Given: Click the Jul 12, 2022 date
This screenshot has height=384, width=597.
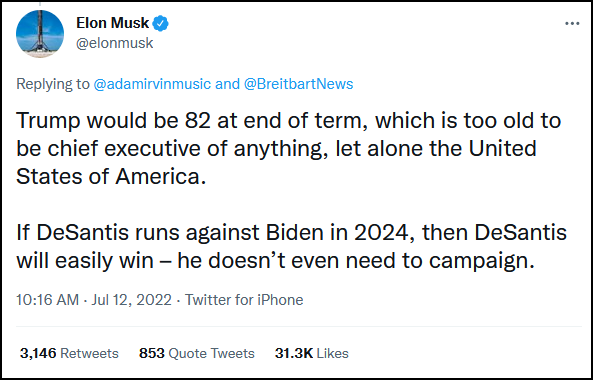Looking at the screenshot, I should tap(131, 300).
